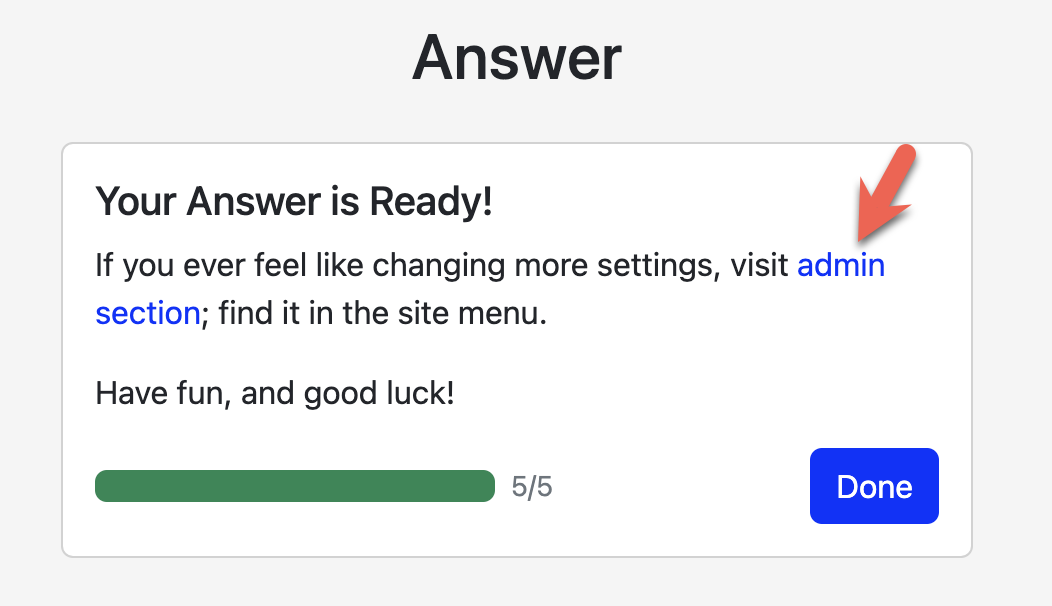Image resolution: width=1052 pixels, height=606 pixels.
Task: Click the green progress bar
Action: click(295, 486)
